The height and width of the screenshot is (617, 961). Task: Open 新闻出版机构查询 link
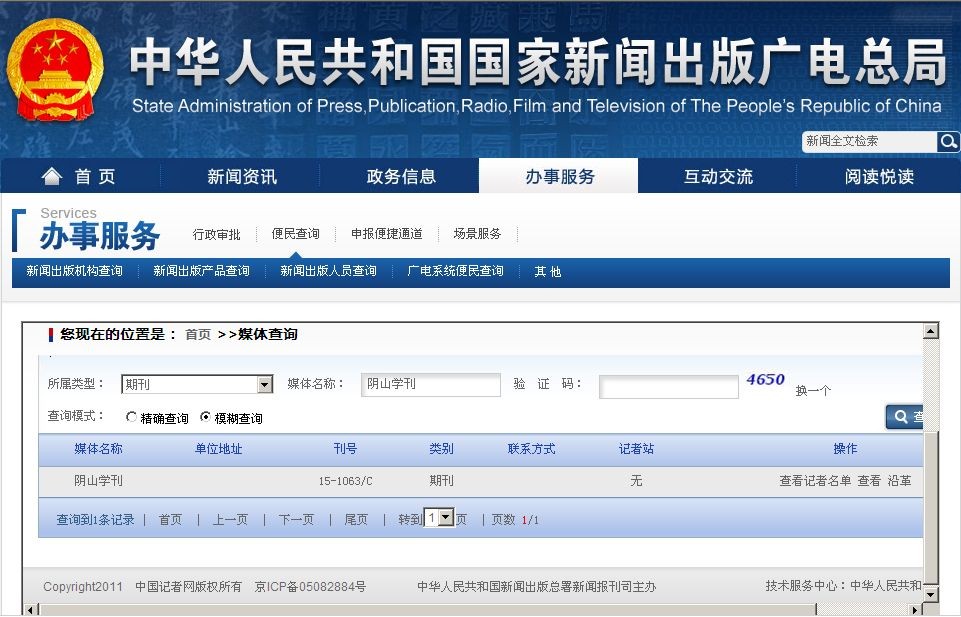click(x=74, y=271)
